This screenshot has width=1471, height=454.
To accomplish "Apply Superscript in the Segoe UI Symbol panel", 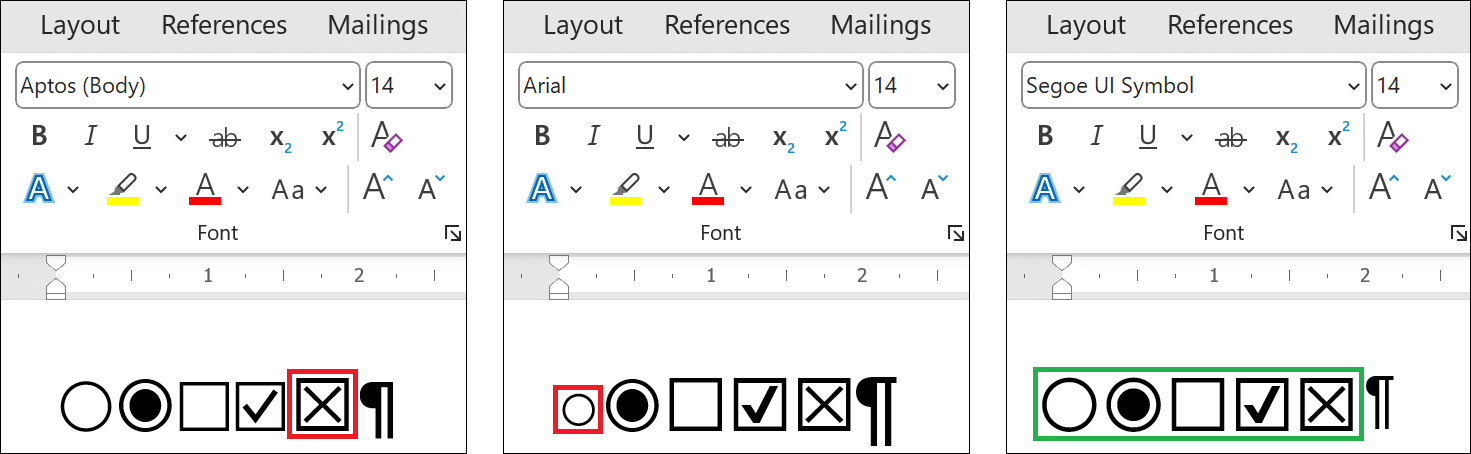I will coord(1338,135).
